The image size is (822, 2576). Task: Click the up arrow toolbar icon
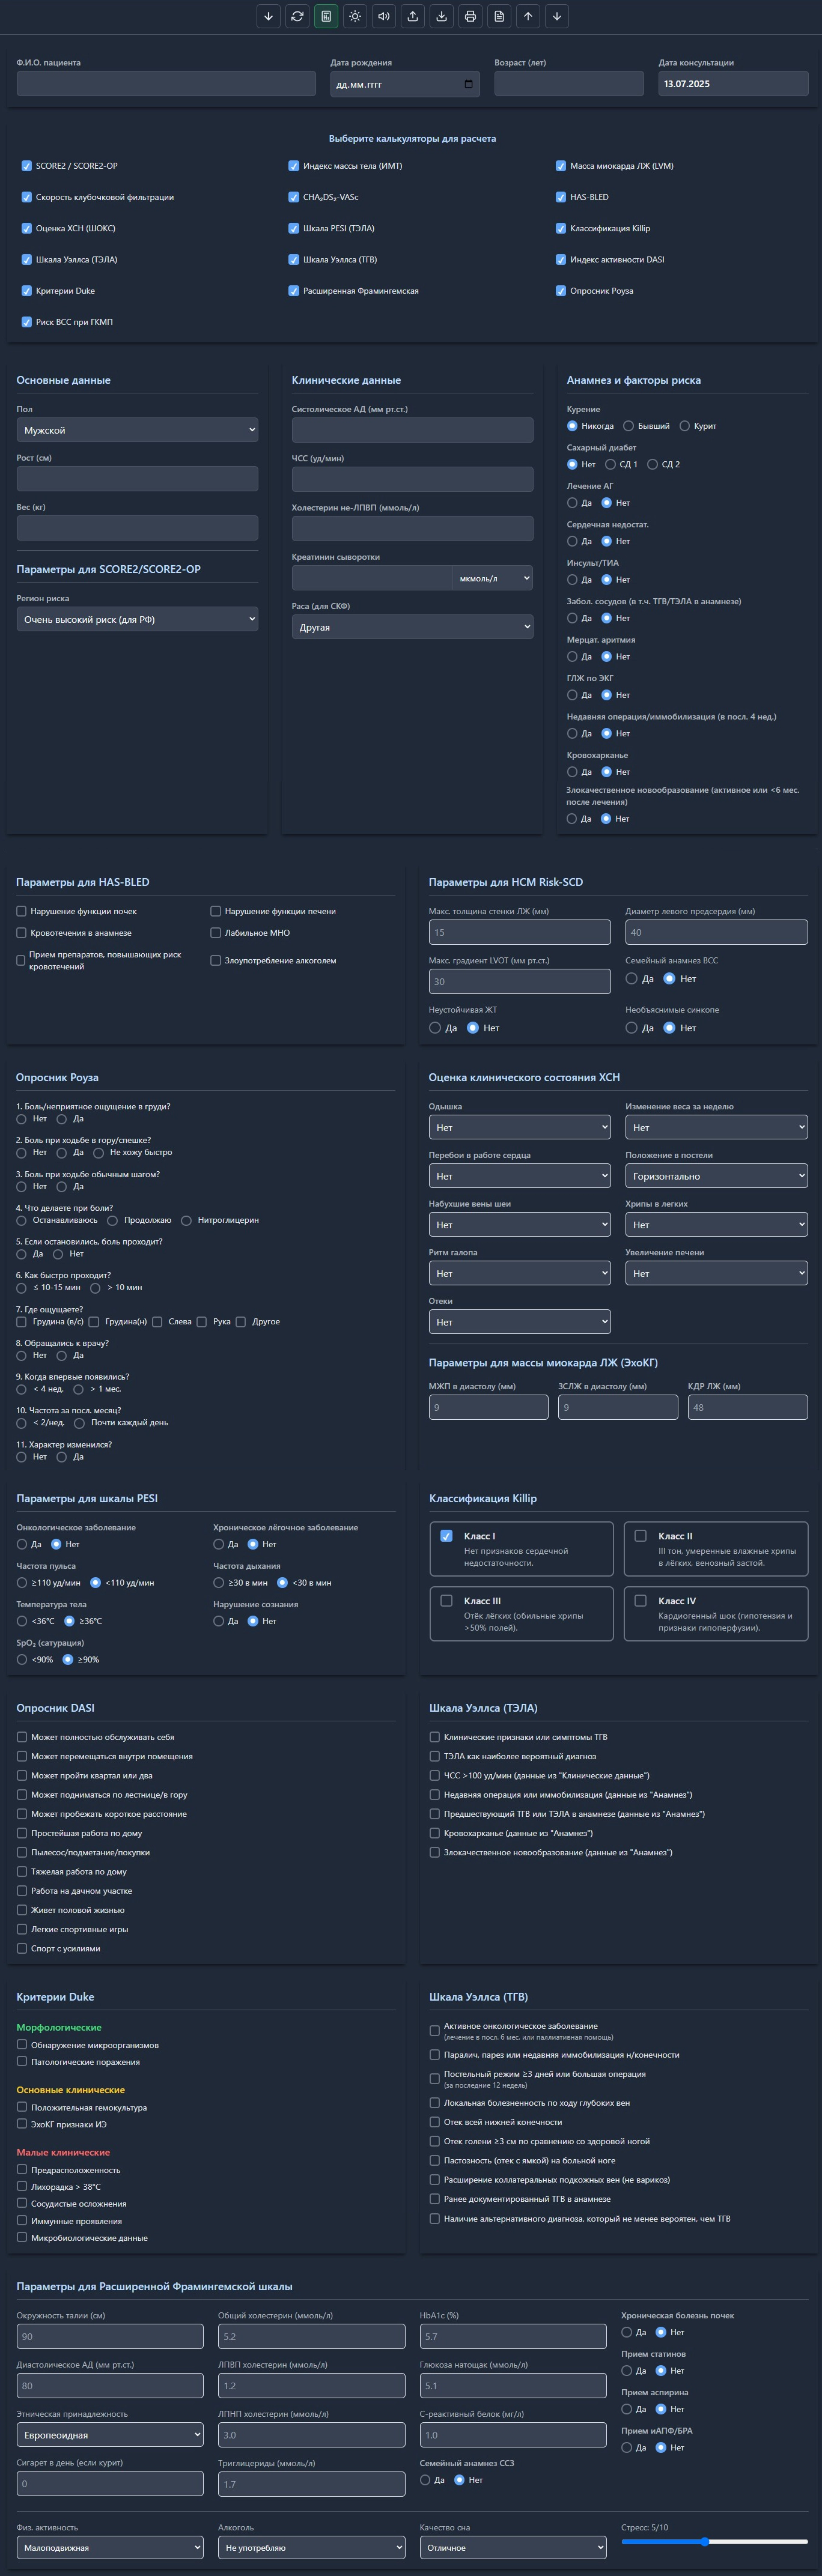point(528,16)
